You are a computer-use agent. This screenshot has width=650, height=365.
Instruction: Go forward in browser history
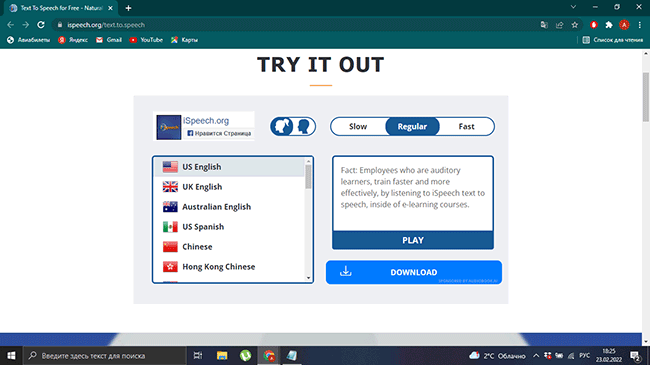26,25
